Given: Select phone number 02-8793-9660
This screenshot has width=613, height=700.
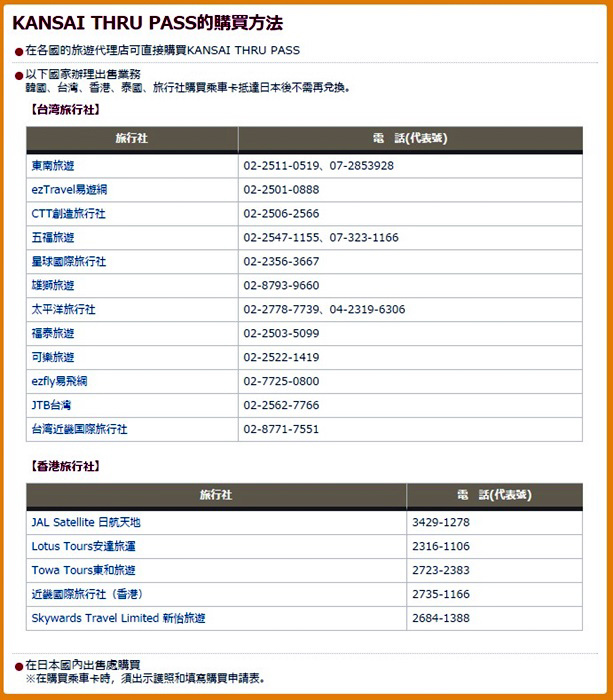Looking at the screenshot, I should pyautogui.click(x=281, y=285).
